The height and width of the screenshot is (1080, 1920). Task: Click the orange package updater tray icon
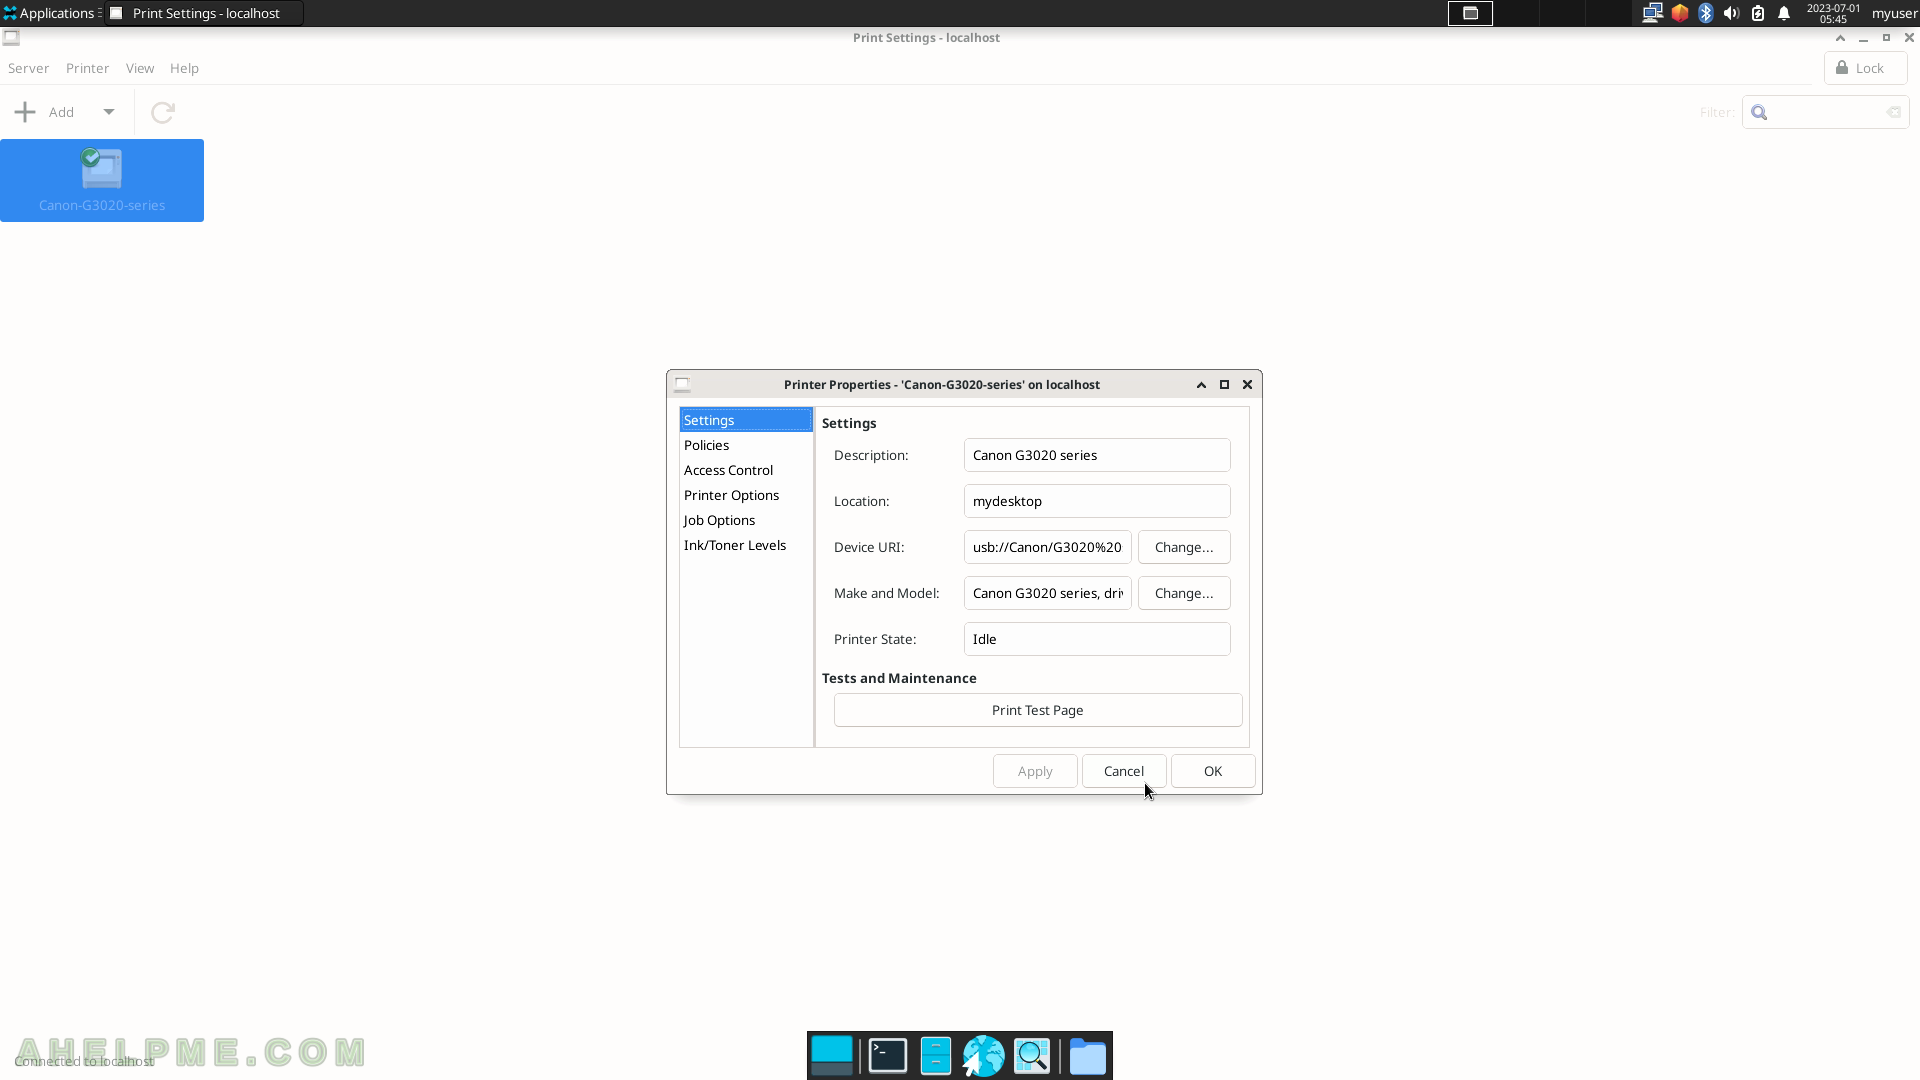(x=1679, y=13)
